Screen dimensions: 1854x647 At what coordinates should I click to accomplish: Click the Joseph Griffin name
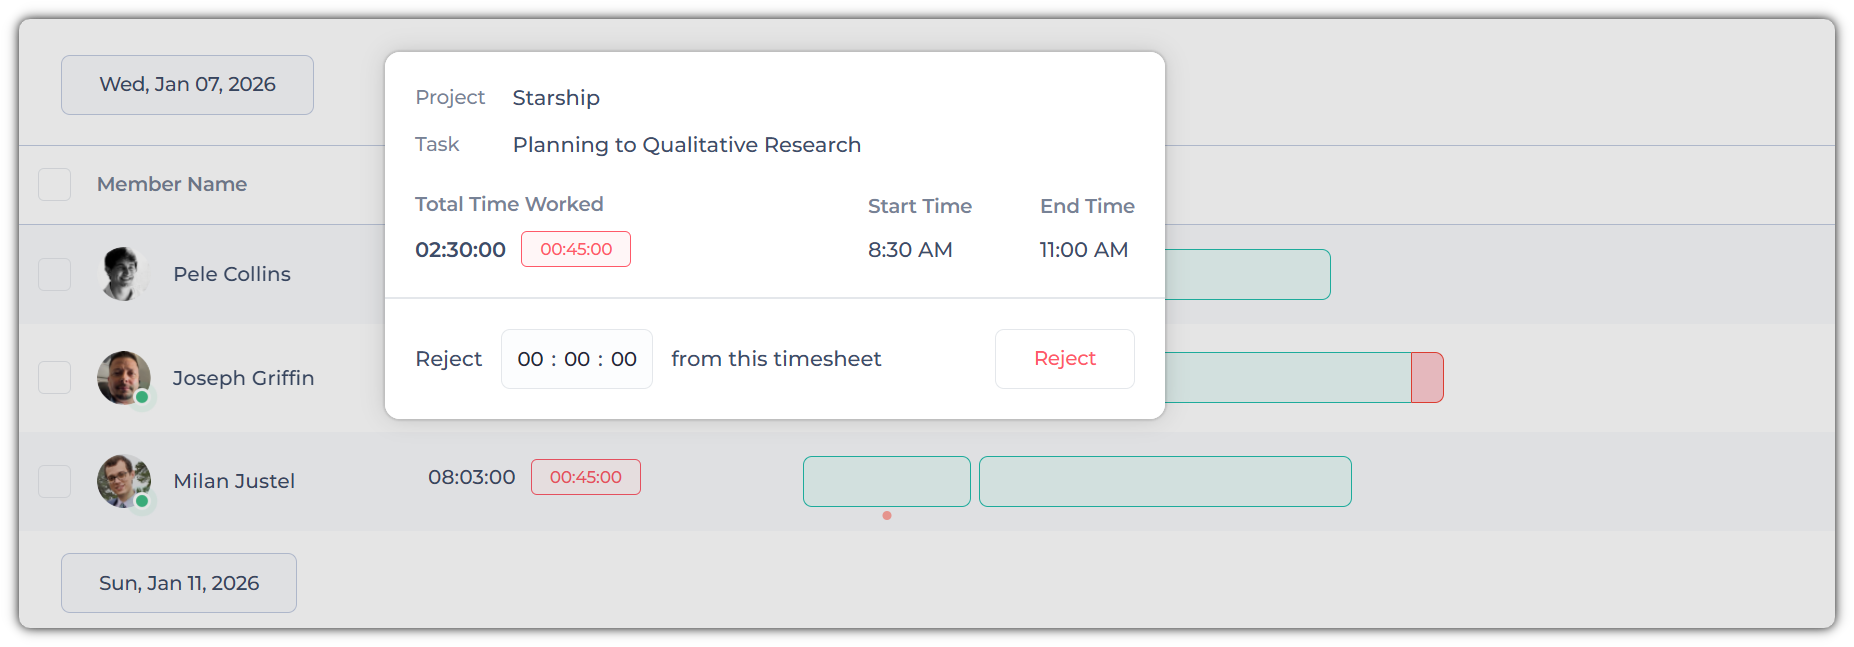(243, 378)
